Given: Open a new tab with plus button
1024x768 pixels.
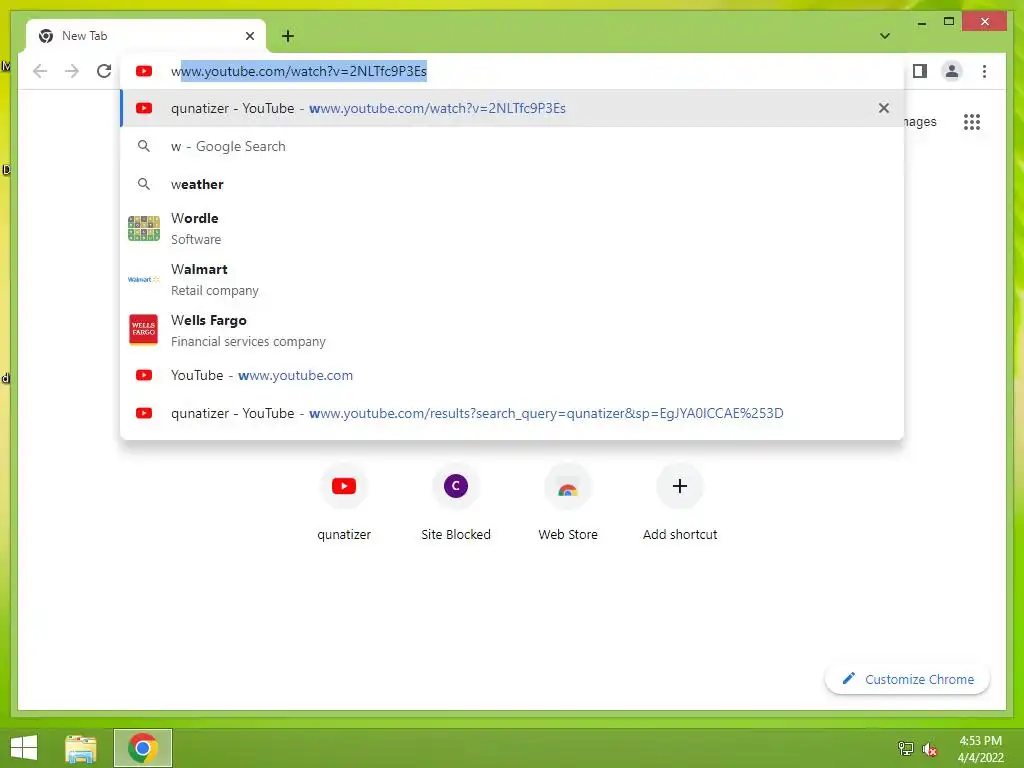Looking at the screenshot, I should tap(288, 36).
